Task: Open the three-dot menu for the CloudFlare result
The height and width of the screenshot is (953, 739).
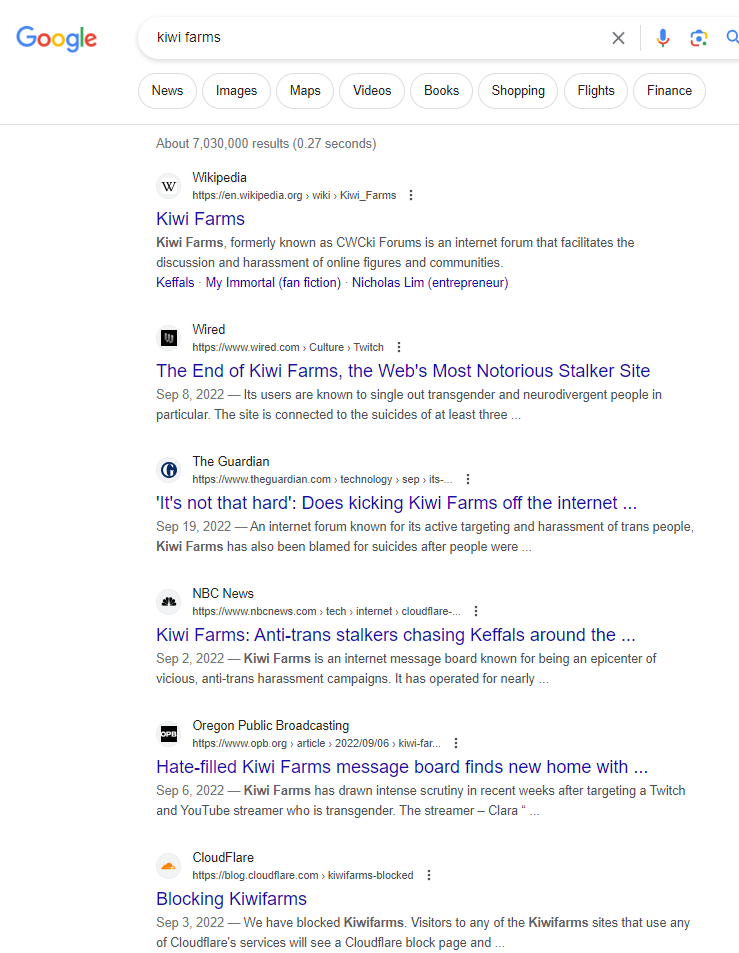Action: point(428,875)
